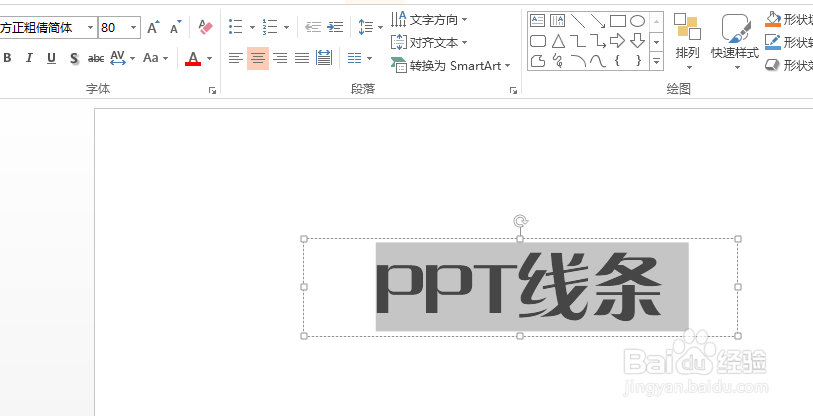The width and height of the screenshot is (813, 416).
Task: Select vertical text box shape
Action: [557, 21]
